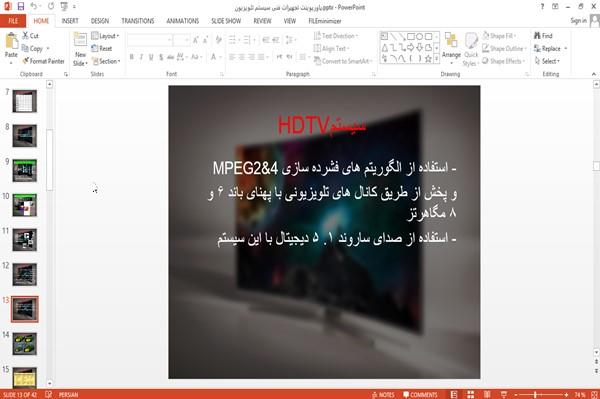Open the font name combo box
The width and height of the screenshot is (600, 399).
[x=149, y=40]
